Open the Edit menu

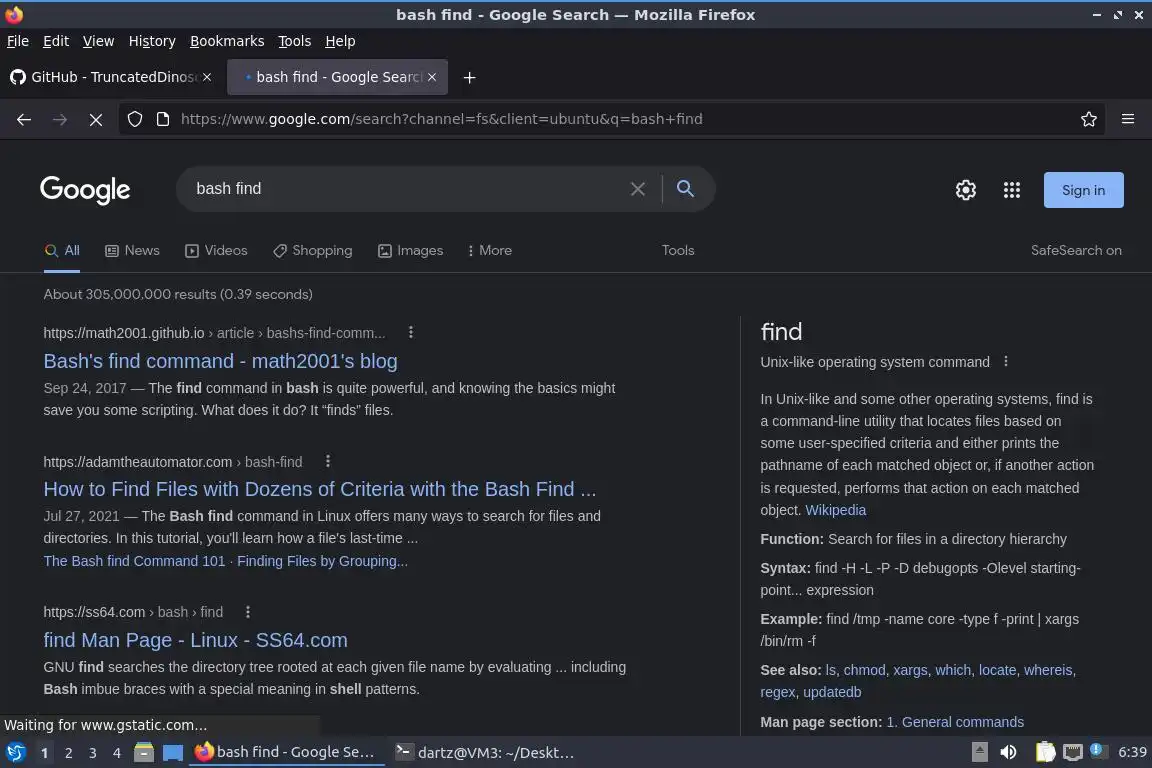(56, 41)
